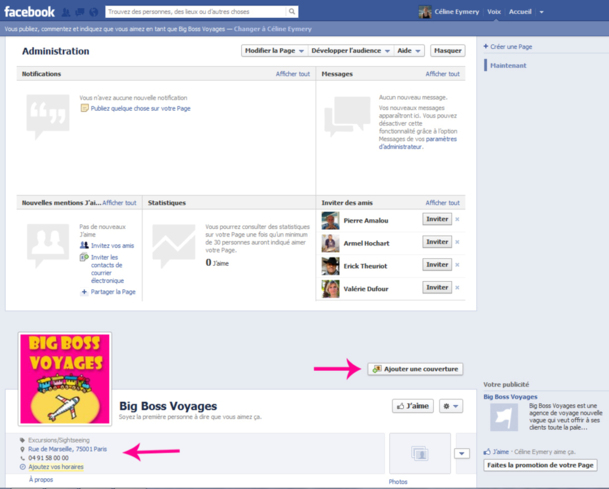Select Voix in the top navigation
This screenshot has height=489, width=609.
coord(493,12)
